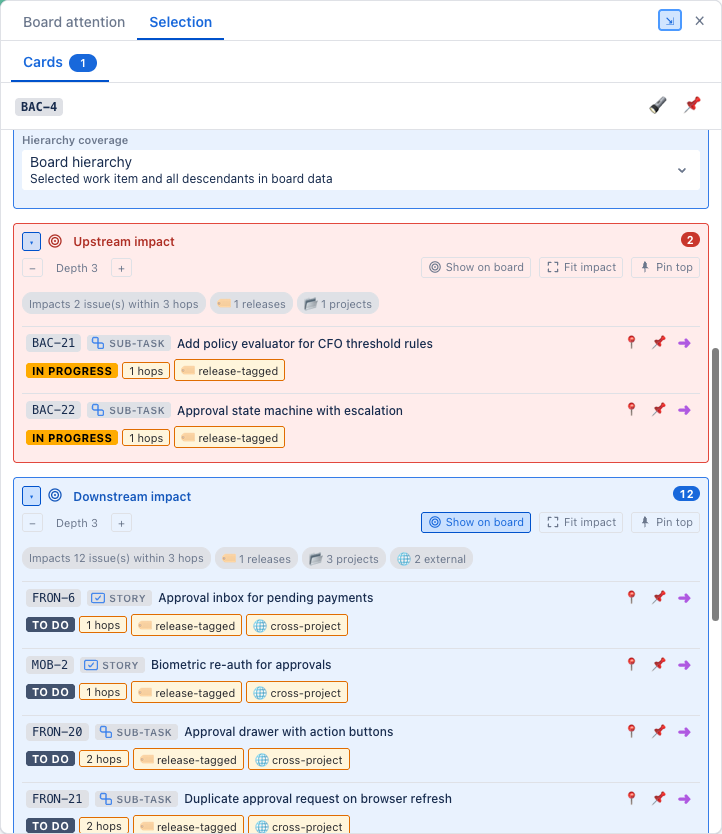
Task: Click Fit impact in Upstream section
Action: [x=581, y=267]
